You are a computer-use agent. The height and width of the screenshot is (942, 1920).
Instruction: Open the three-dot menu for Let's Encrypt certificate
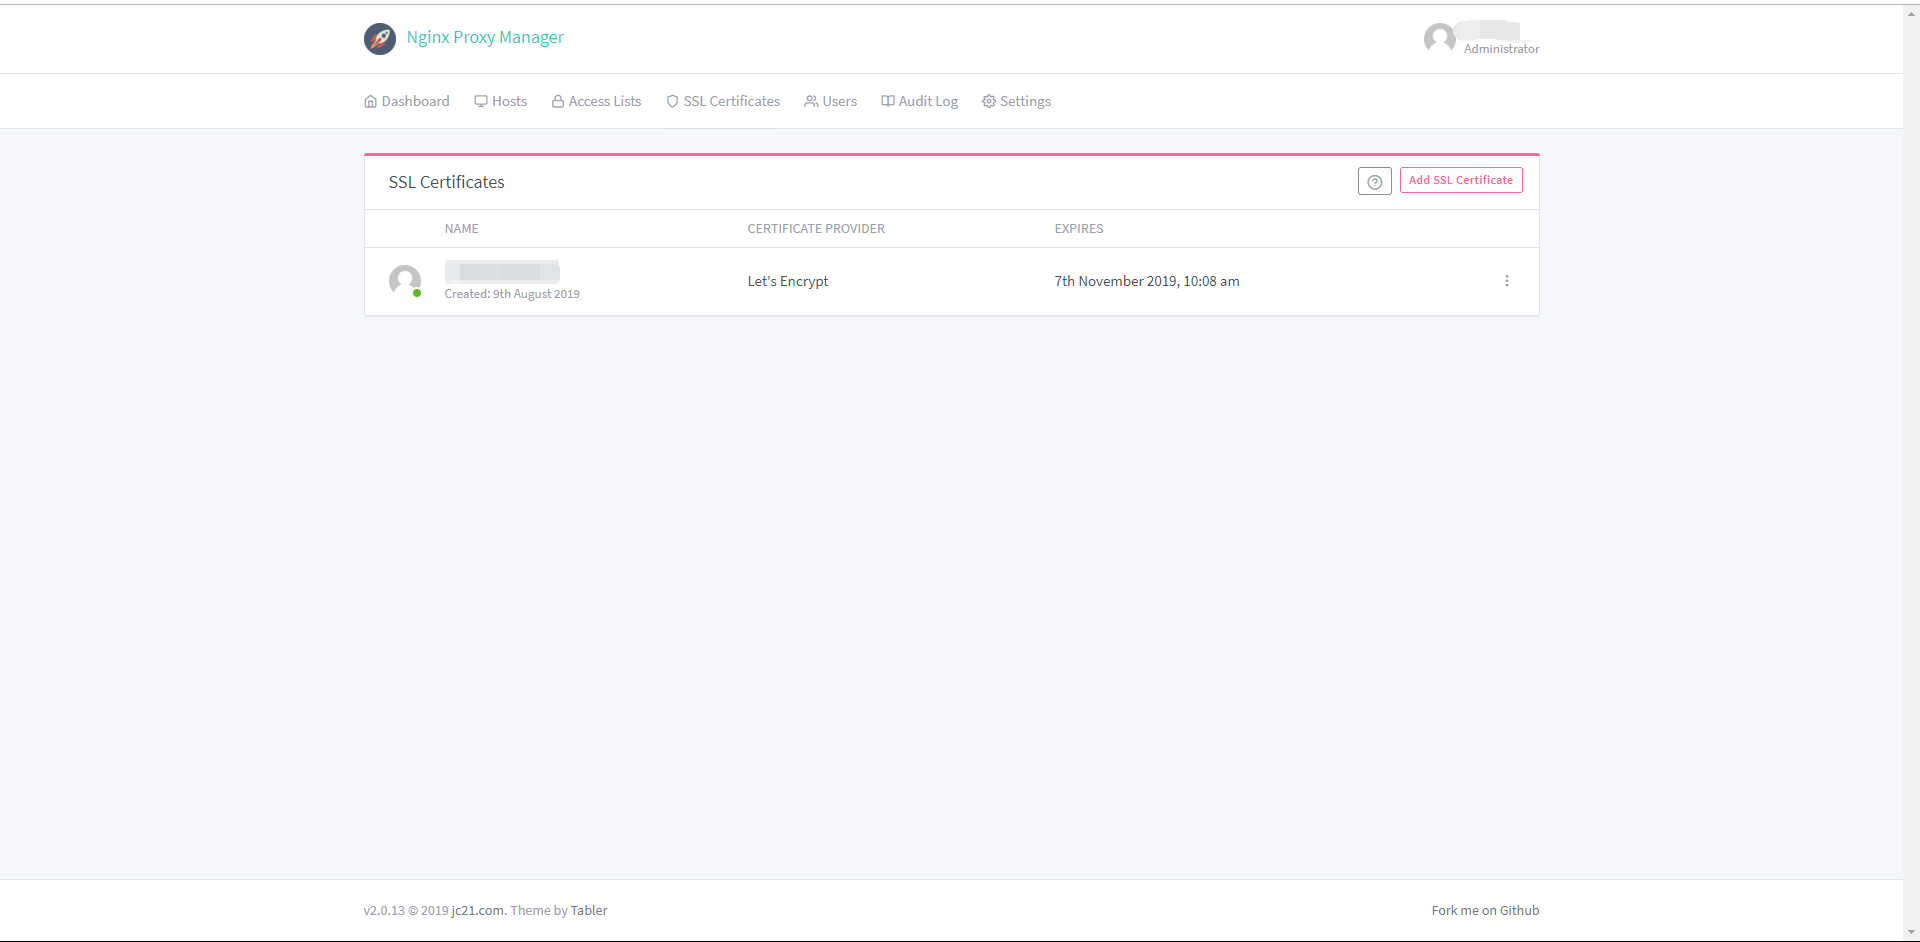tap(1507, 281)
